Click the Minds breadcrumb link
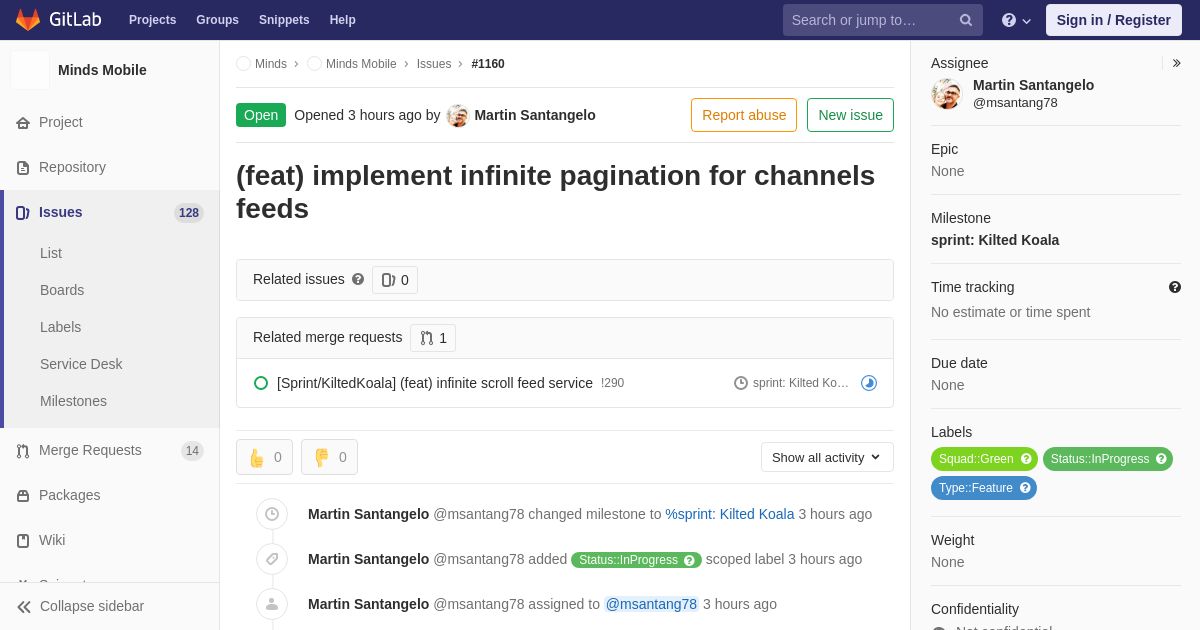 (271, 64)
